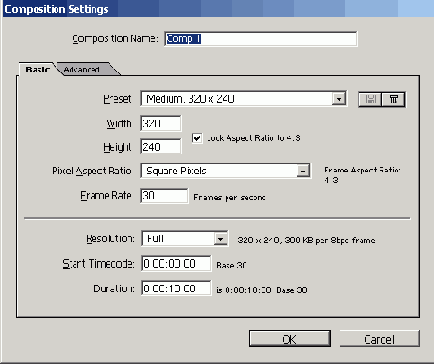Click the Cancel button

pyautogui.click(x=380, y=339)
